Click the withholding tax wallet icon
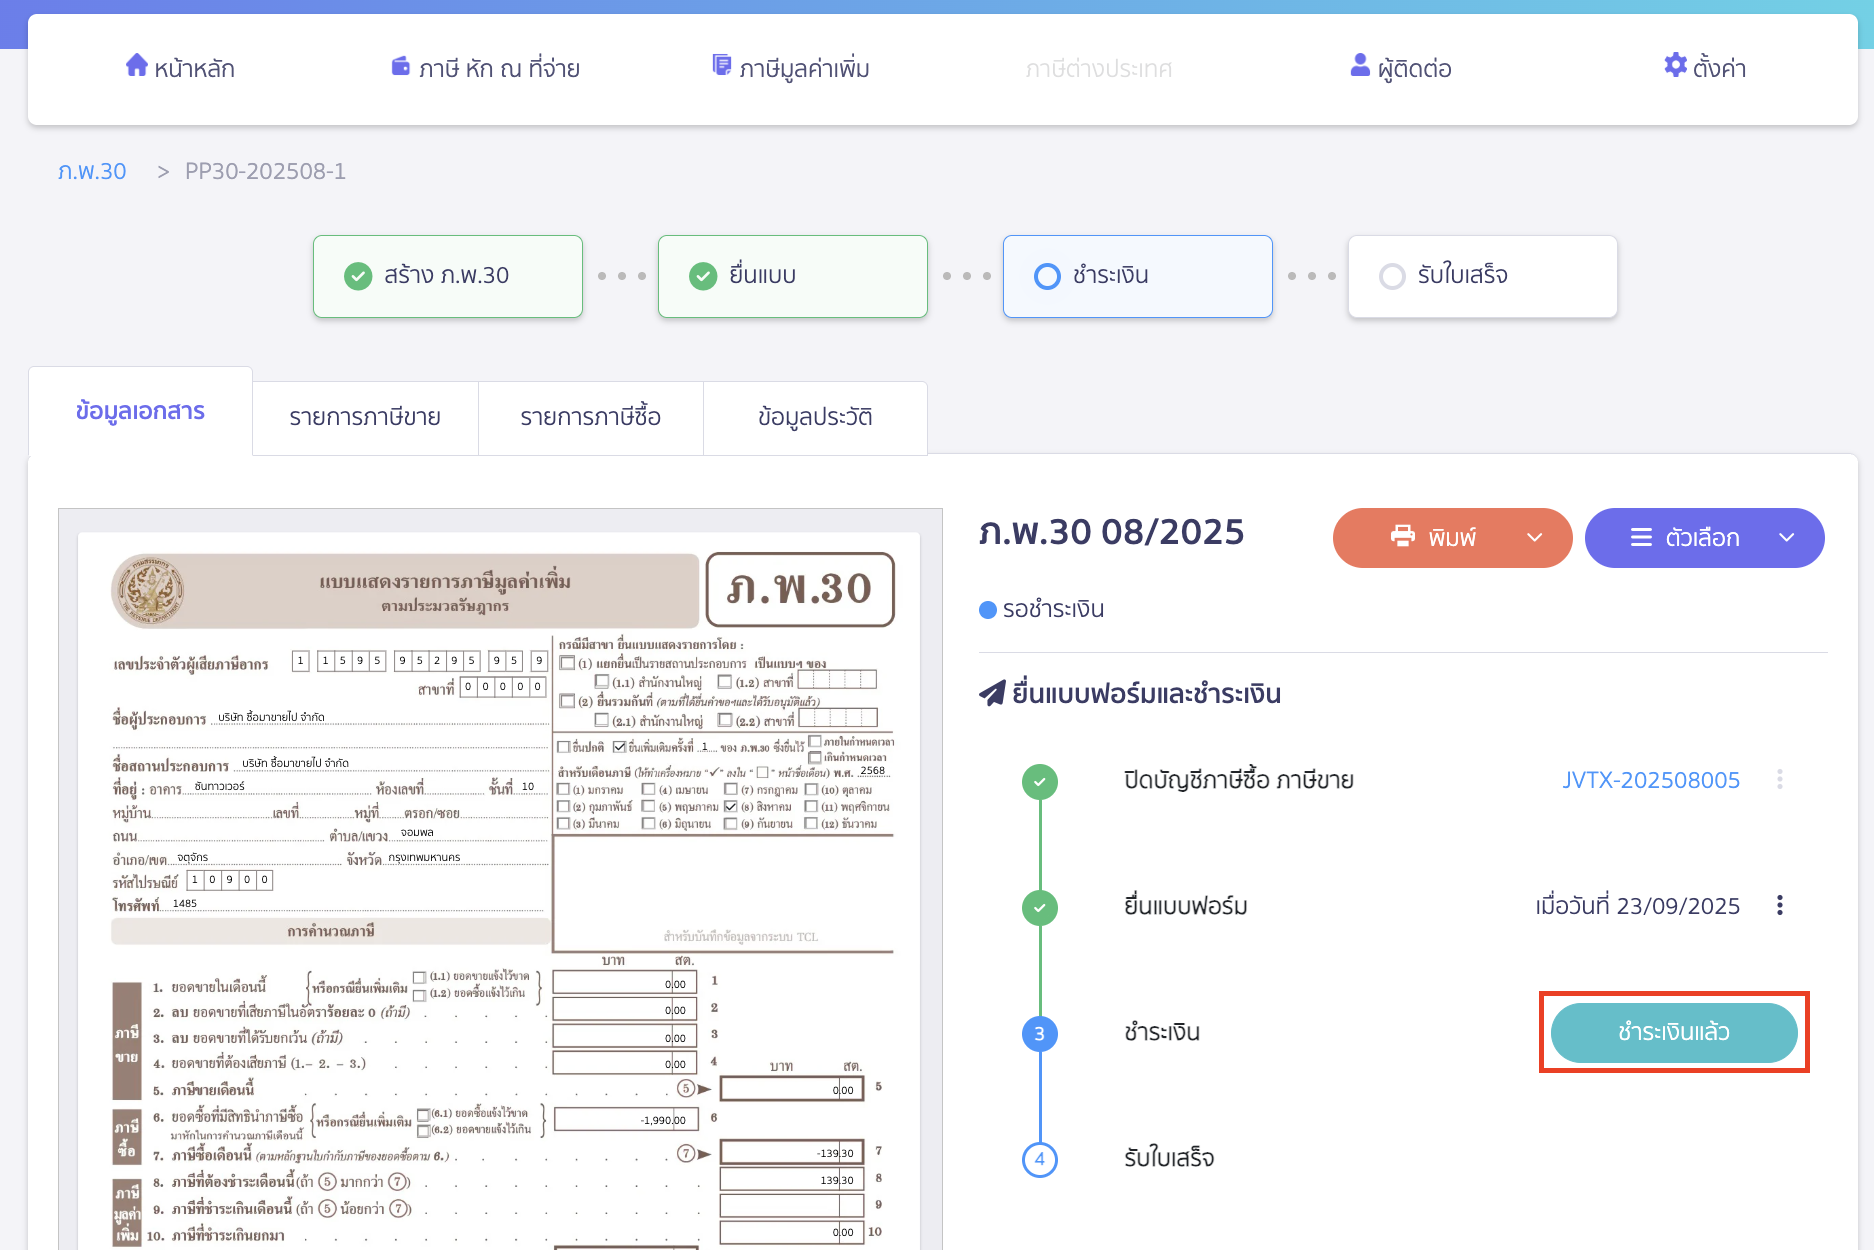This screenshot has height=1250, width=1874. (400, 67)
